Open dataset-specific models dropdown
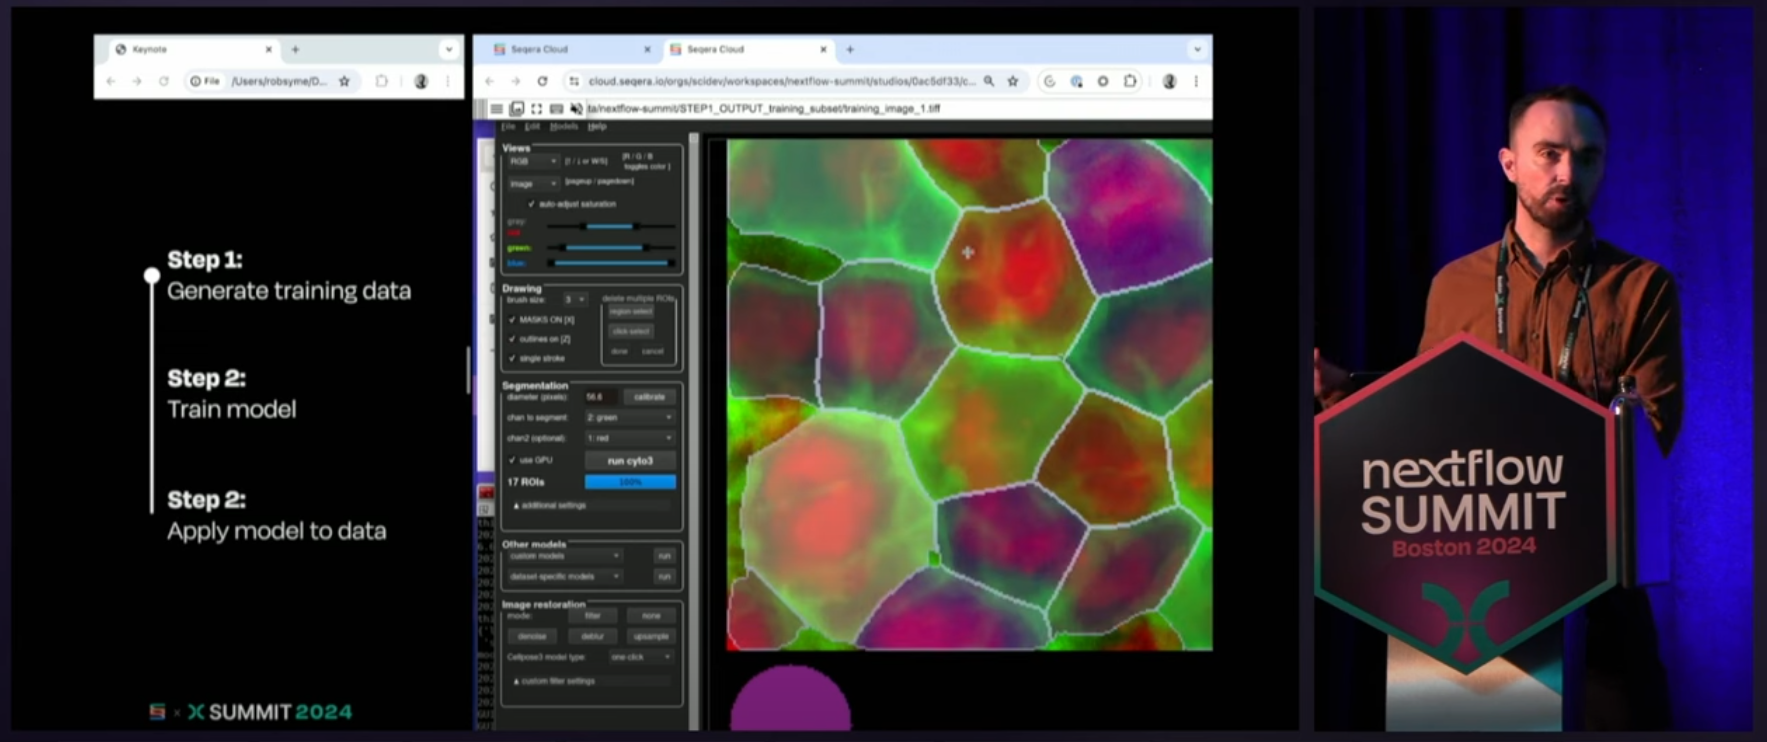 [x=564, y=576]
